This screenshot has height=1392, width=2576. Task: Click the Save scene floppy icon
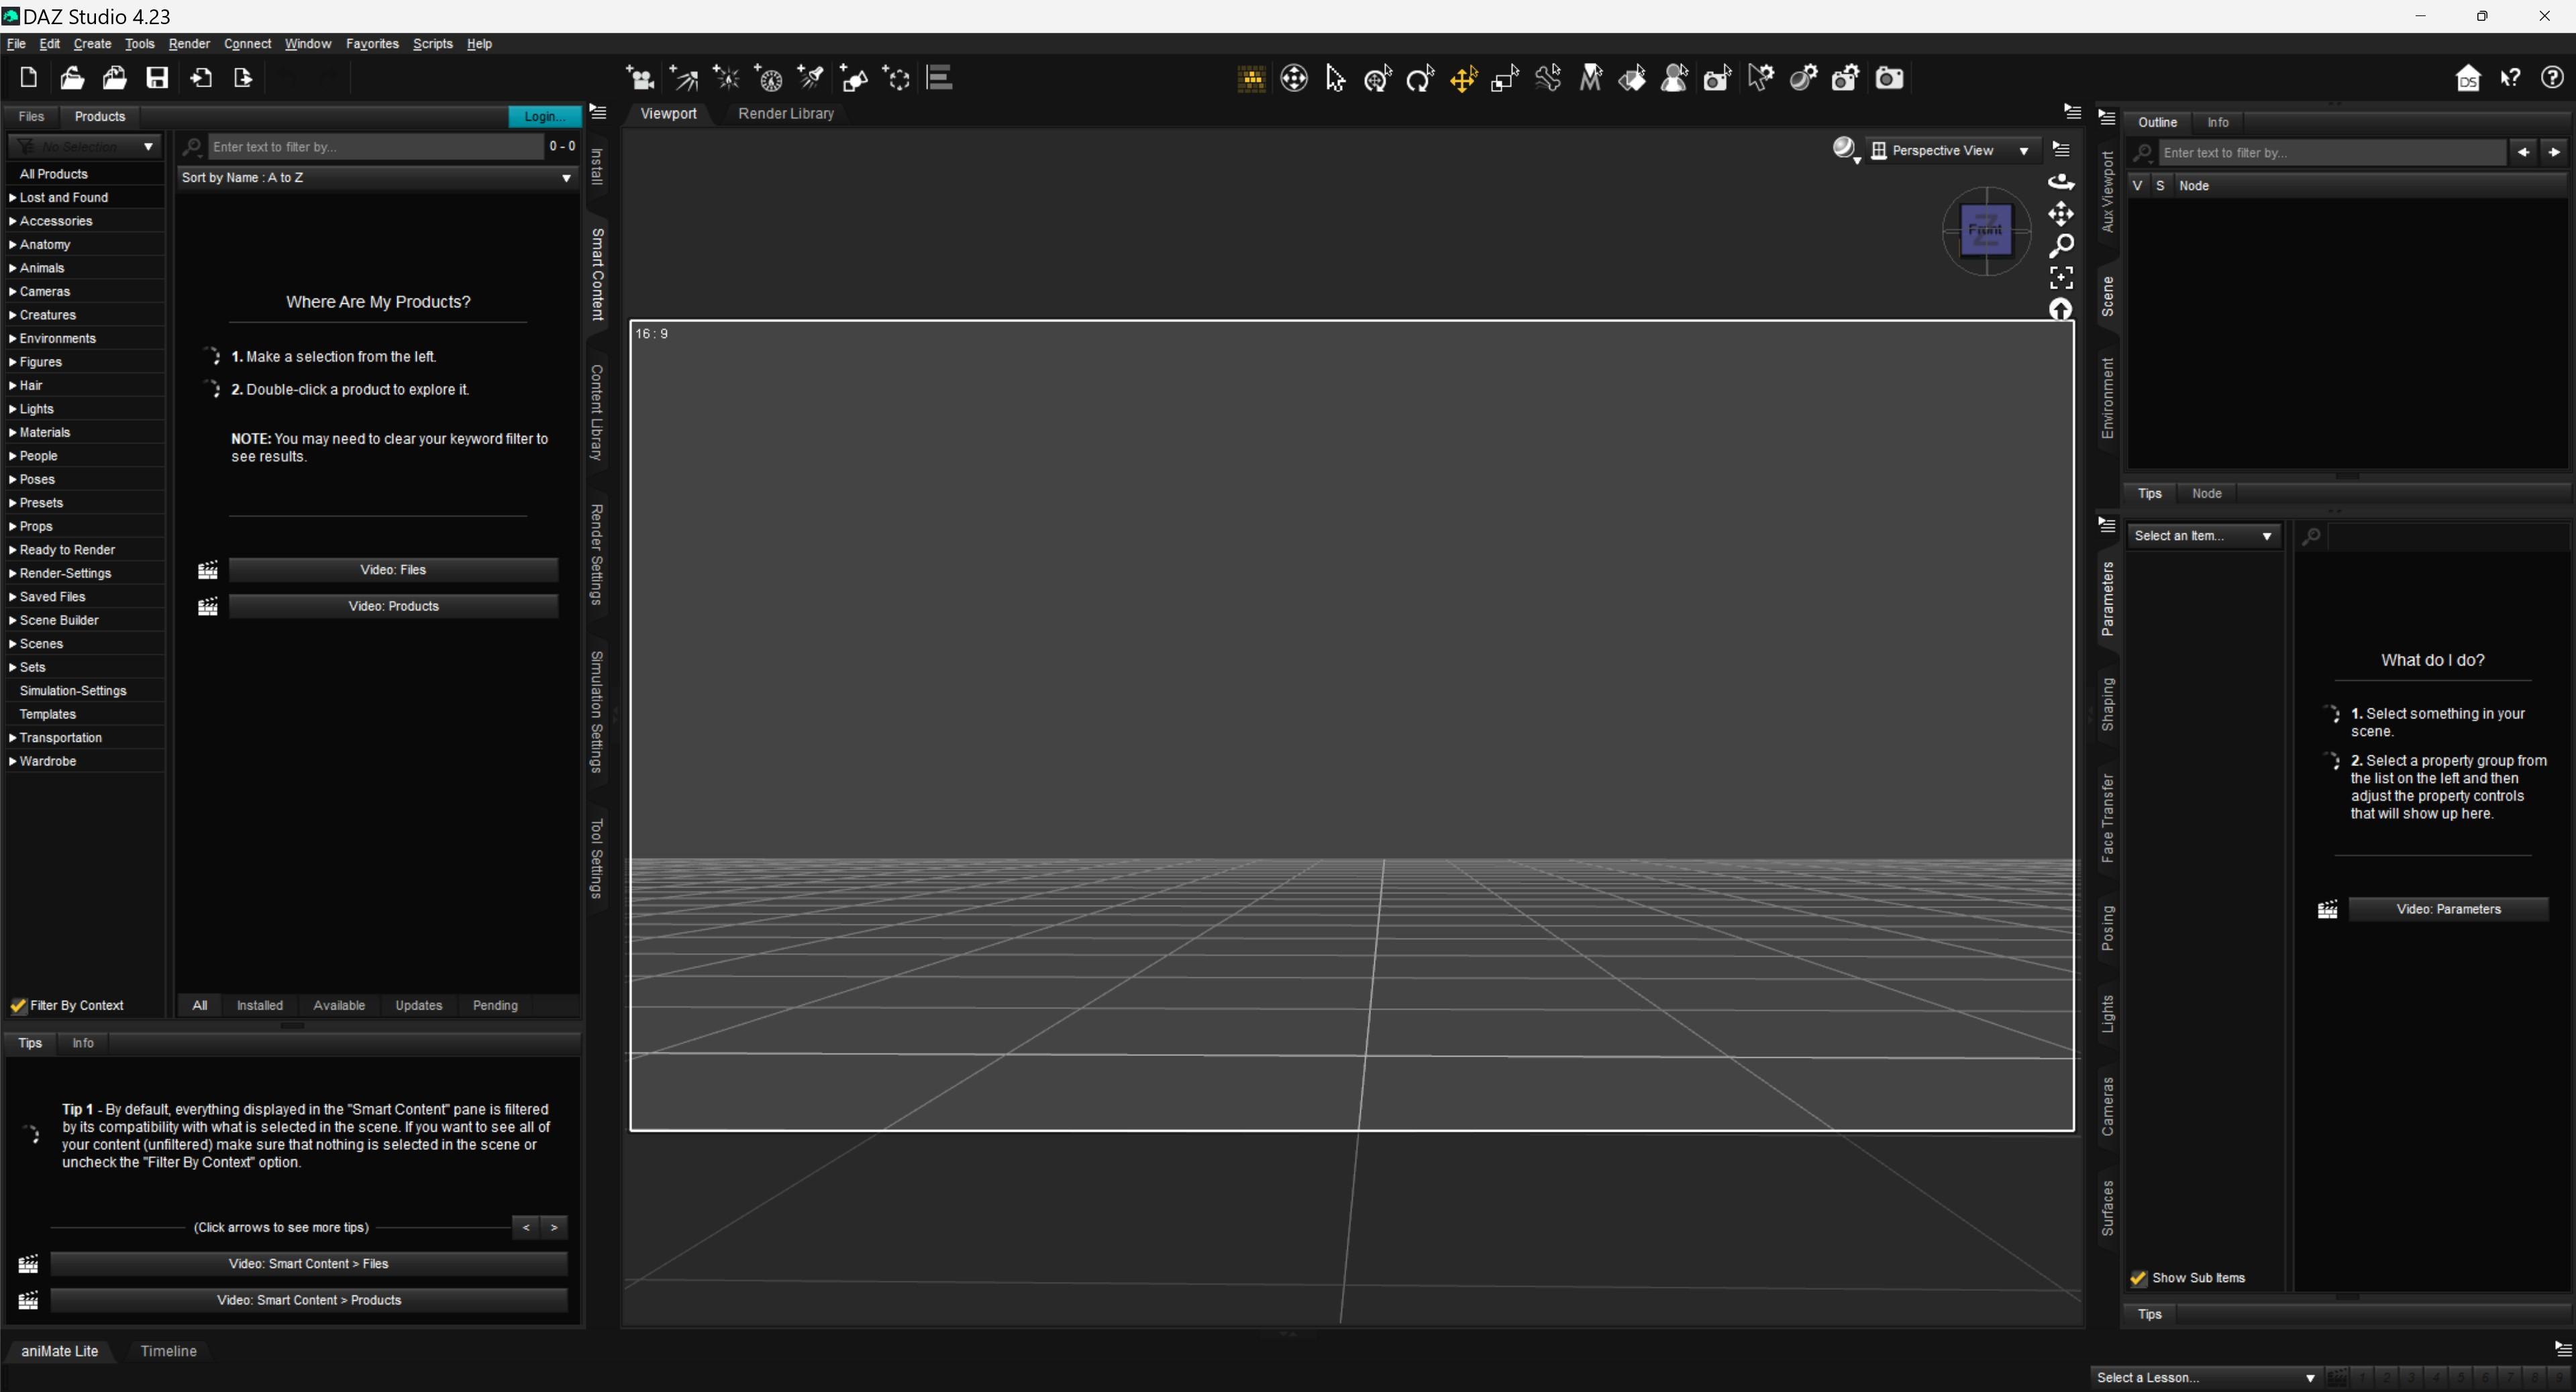(157, 78)
